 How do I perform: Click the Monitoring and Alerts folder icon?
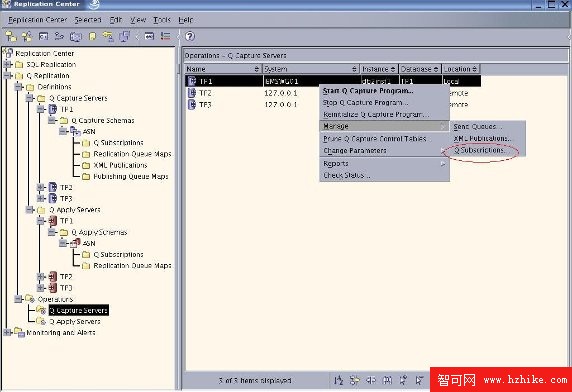pyautogui.click(x=19, y=332)
